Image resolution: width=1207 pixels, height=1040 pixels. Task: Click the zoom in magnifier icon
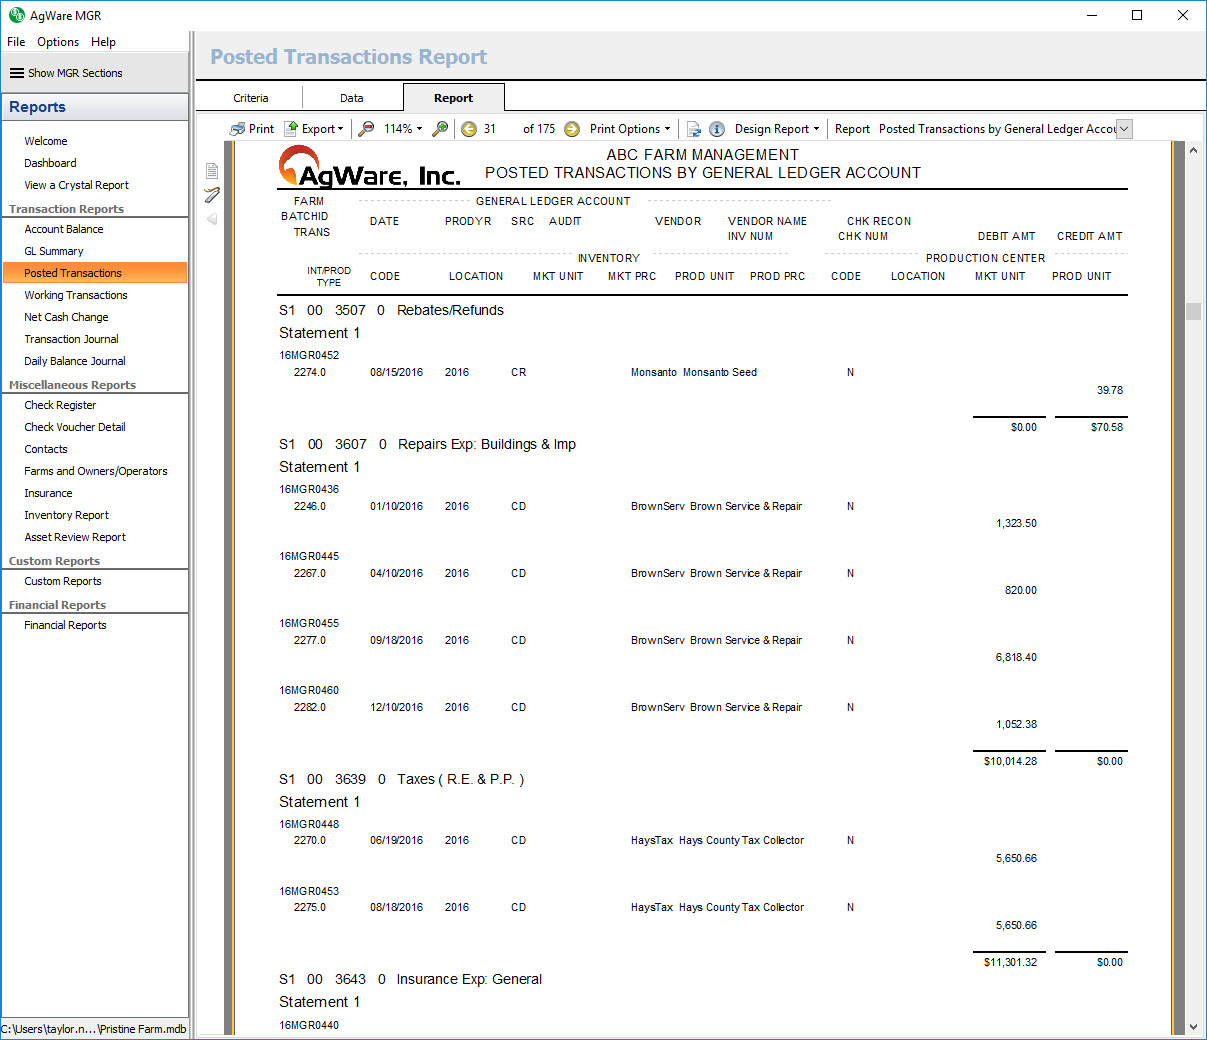click(x=440, y=129)
